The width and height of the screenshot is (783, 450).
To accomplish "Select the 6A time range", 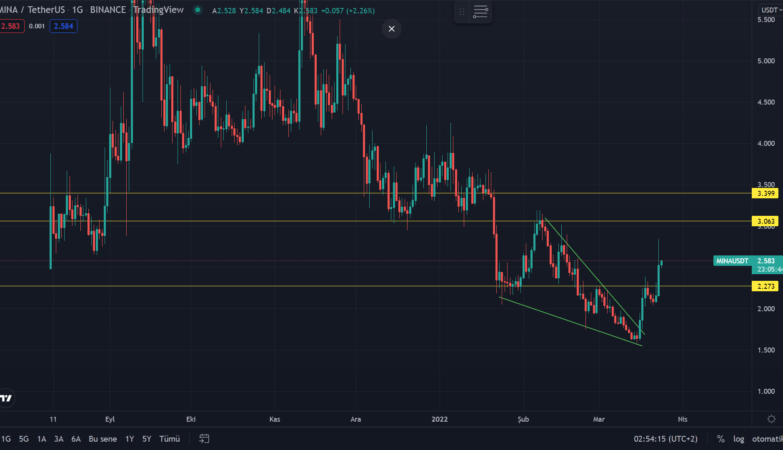I will coord(75,439).
